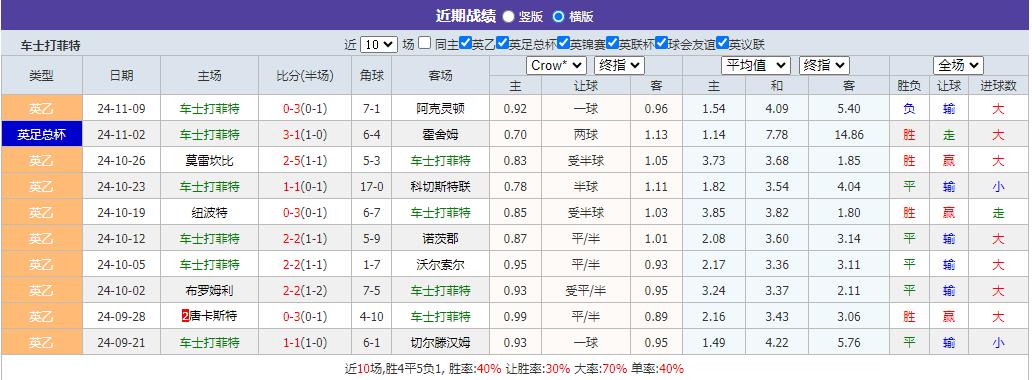
Task: Click the 17-0 corner count
Action: tap(371, 187)
